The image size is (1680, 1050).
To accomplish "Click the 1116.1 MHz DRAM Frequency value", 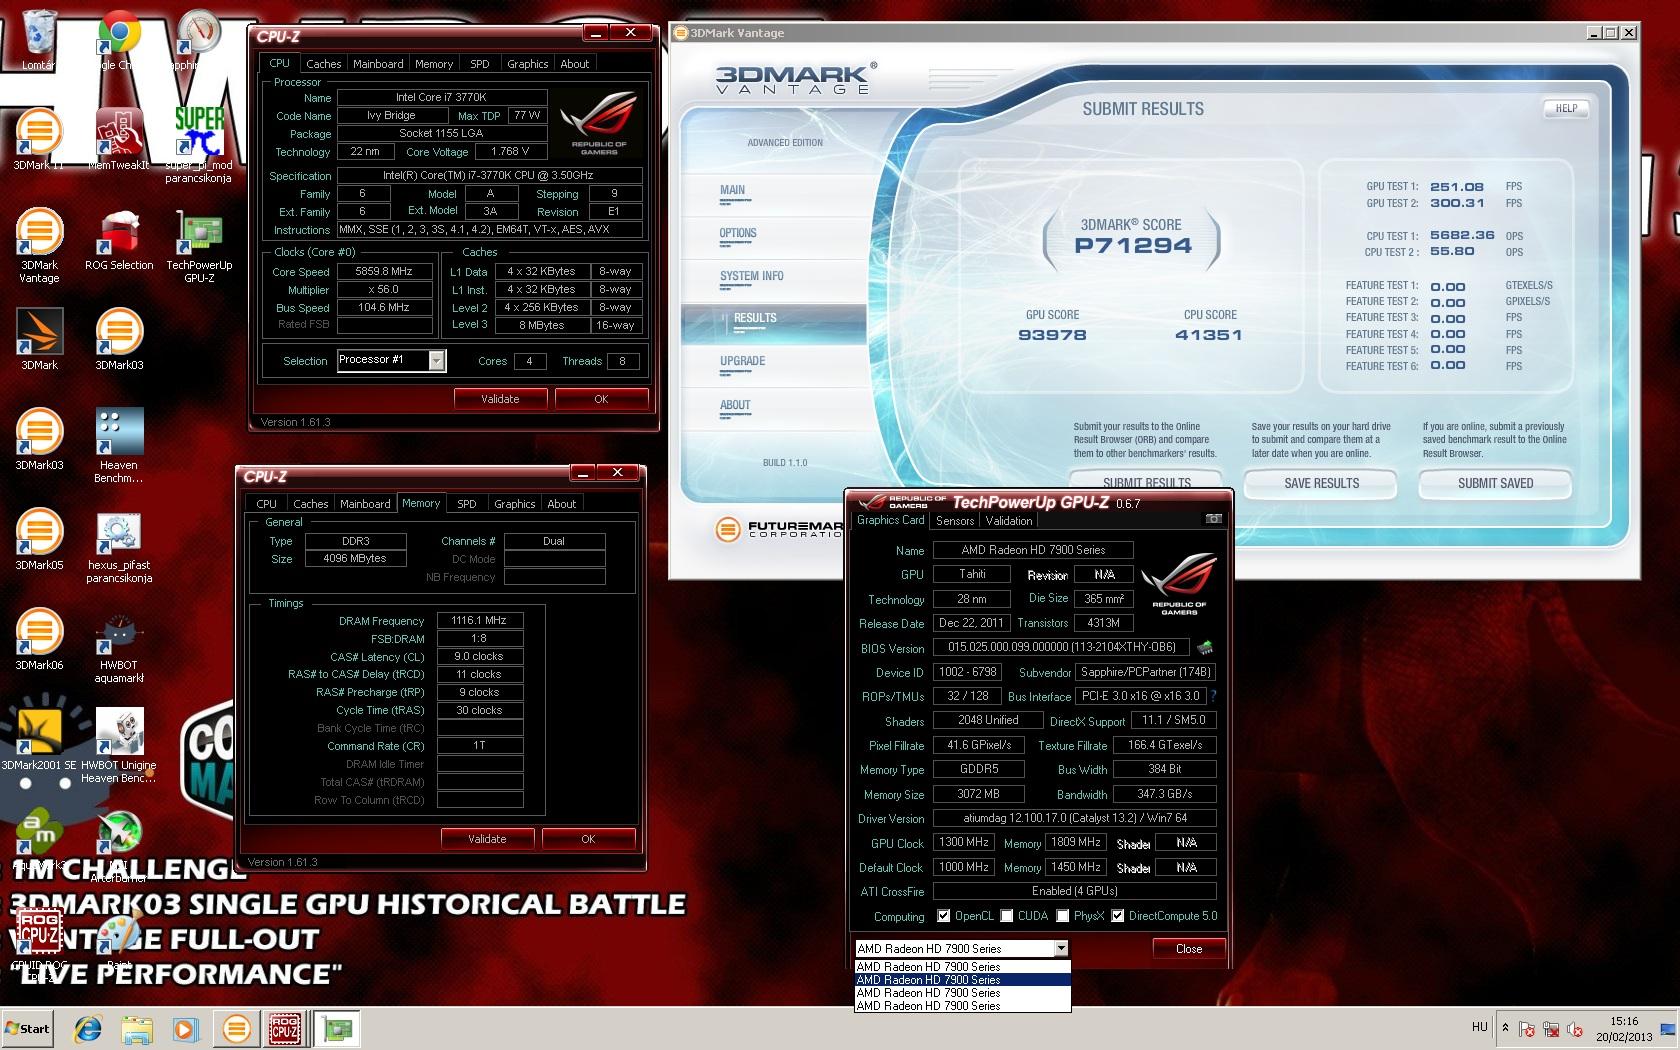I will click(x=479, y=620).
